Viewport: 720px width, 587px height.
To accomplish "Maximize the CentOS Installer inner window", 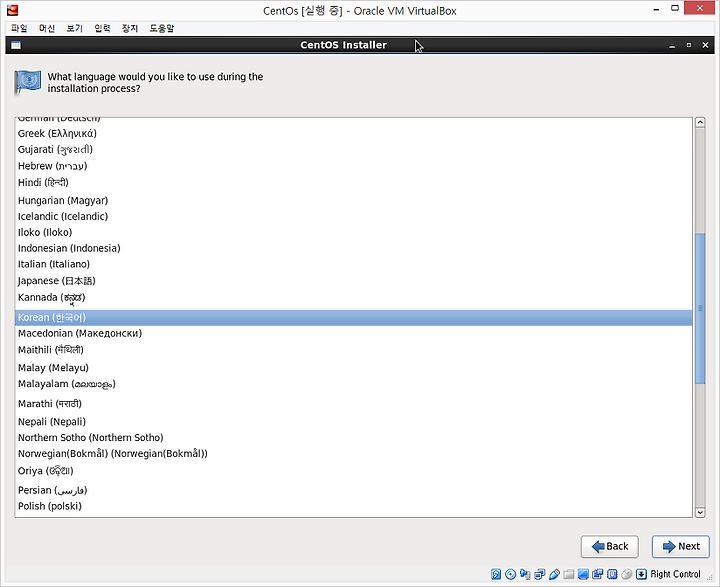I will [x=689, y=45].
